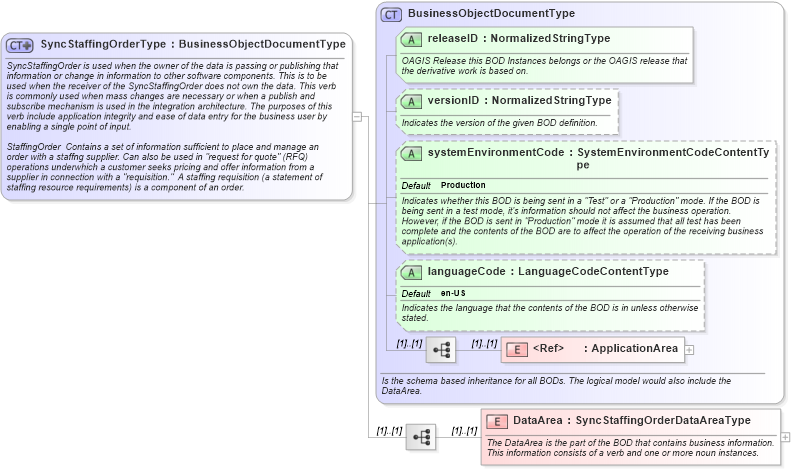Click the [1]..[1] cardinality left of ApplicationArea compositor

tap(409, 344)
